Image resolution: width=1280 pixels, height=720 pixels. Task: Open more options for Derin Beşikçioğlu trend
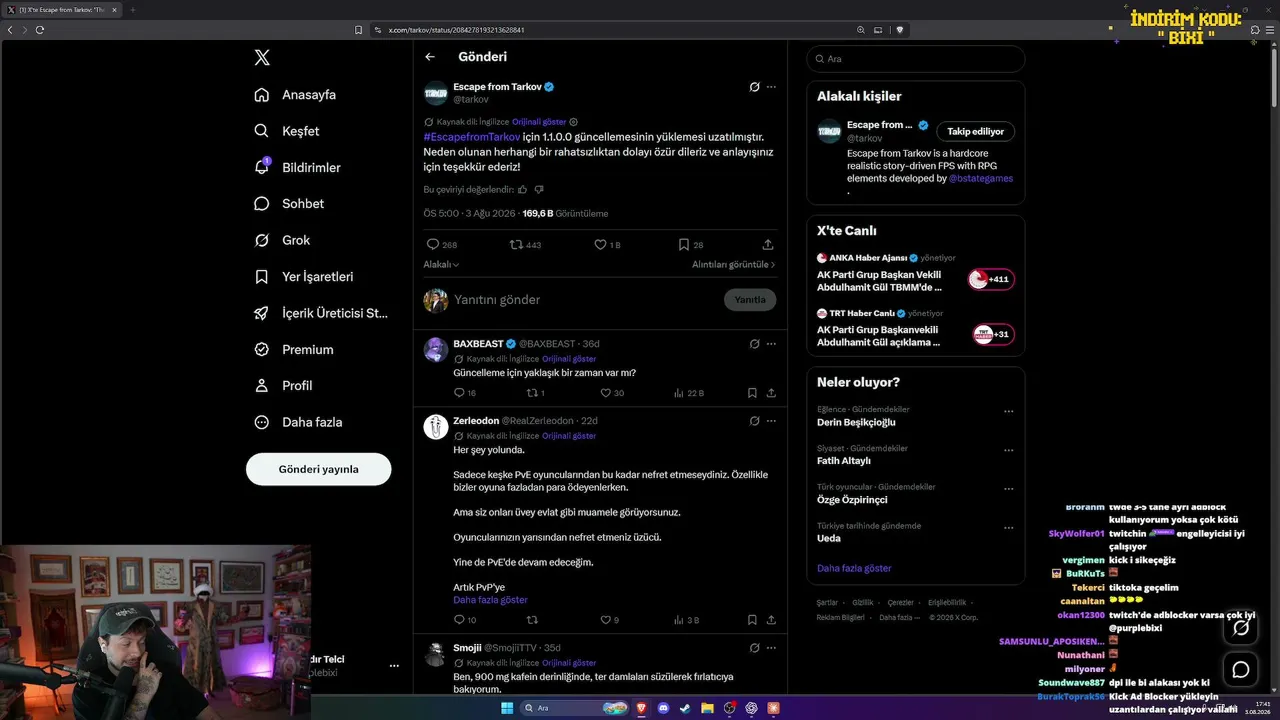[1008, 411]
